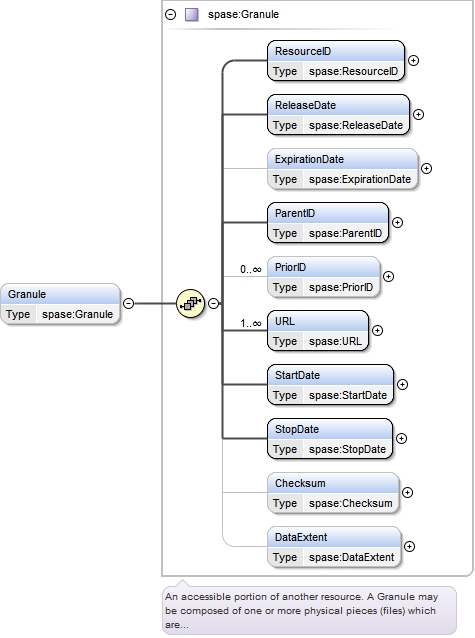Expand the ReleaseDate element
Screen dimensions: 475x638
[x=418, y=115]
